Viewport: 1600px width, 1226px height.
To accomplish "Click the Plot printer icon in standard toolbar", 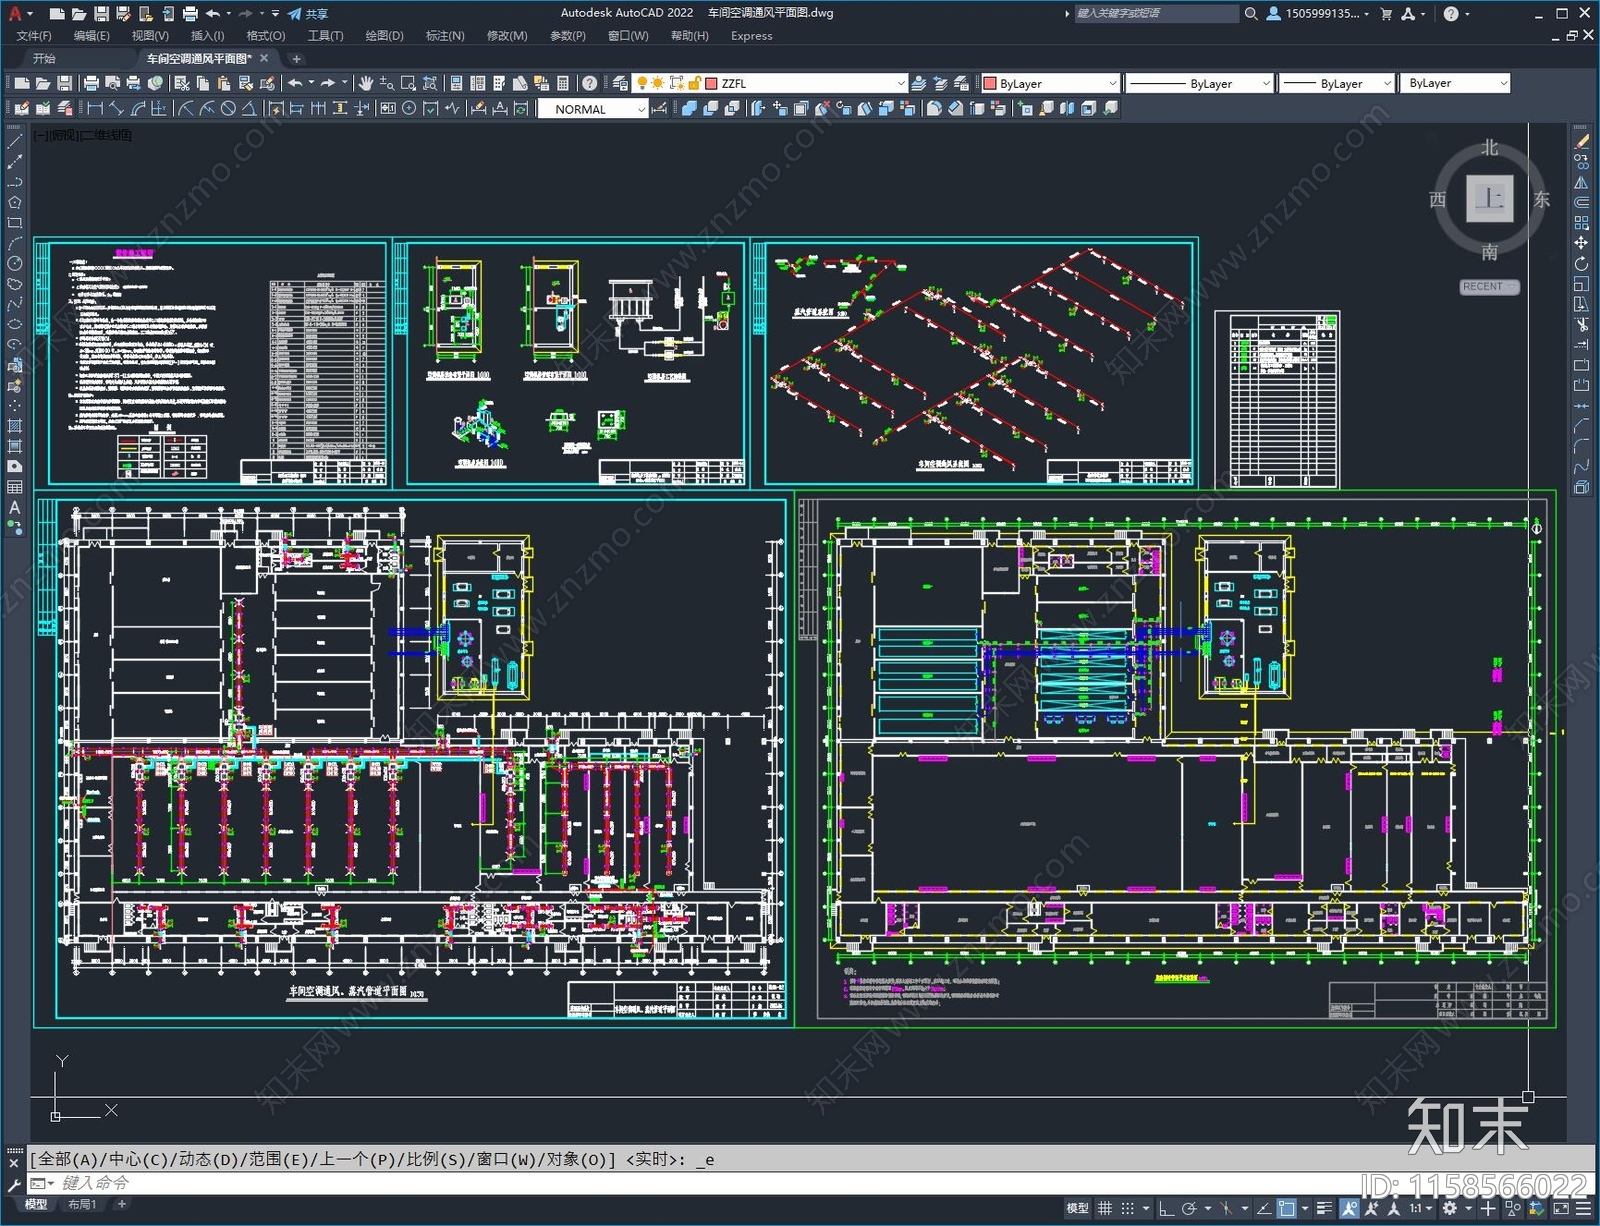I will click(x=91, y=83).
